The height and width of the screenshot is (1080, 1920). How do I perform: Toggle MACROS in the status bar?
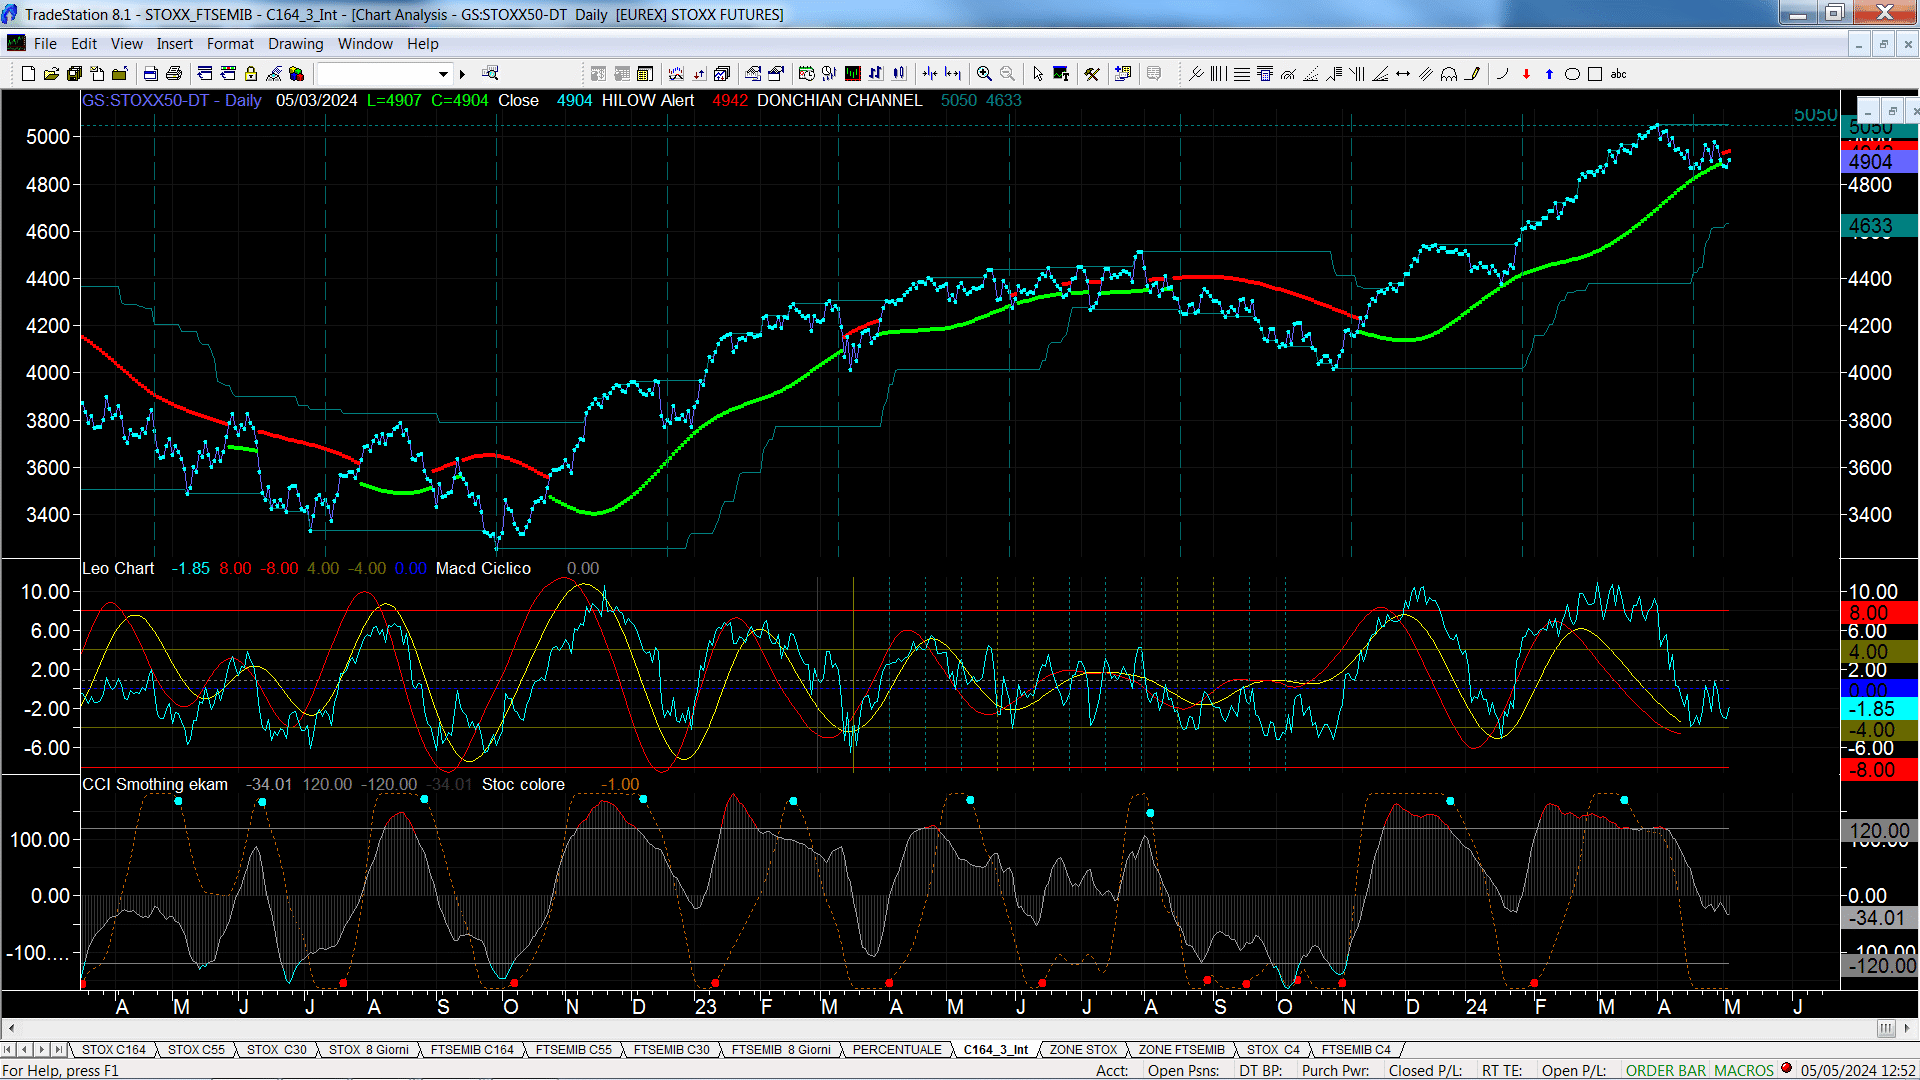pos(1744,1071)
